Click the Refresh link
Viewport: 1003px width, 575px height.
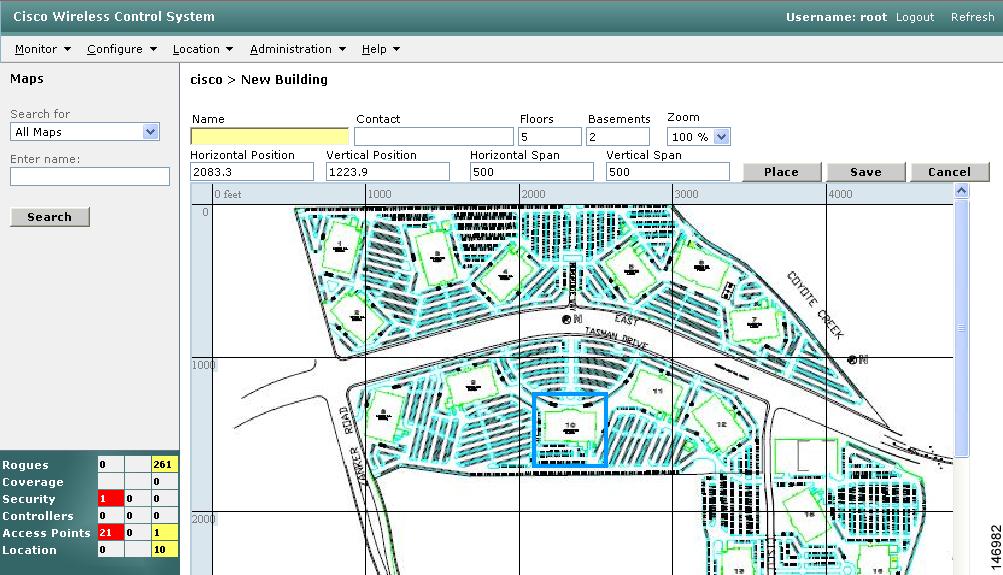(972, 17)
